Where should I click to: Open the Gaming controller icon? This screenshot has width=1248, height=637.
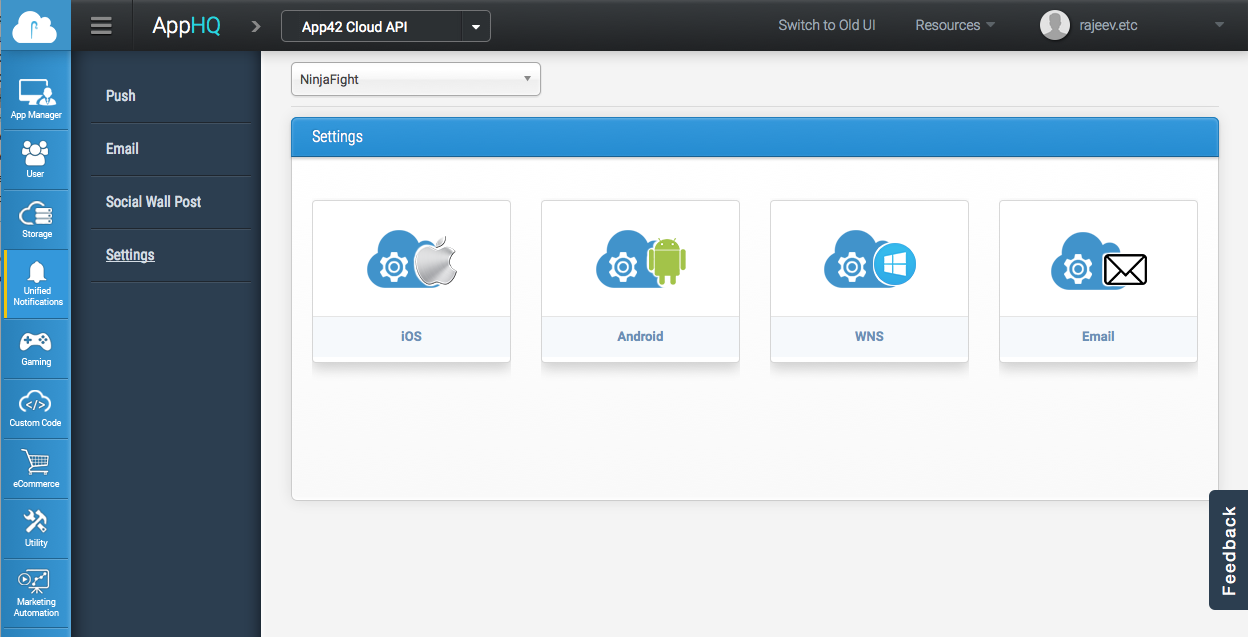point(36,347)
